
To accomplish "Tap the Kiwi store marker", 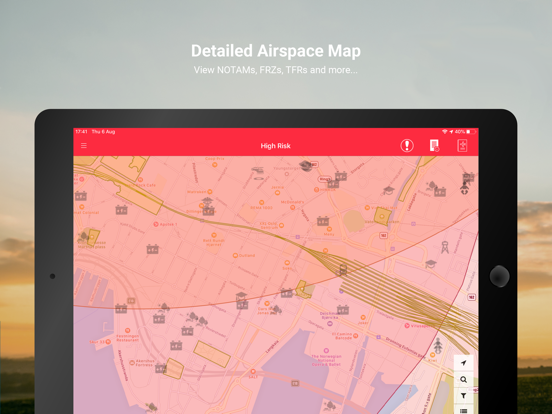I will pos(432,355).
